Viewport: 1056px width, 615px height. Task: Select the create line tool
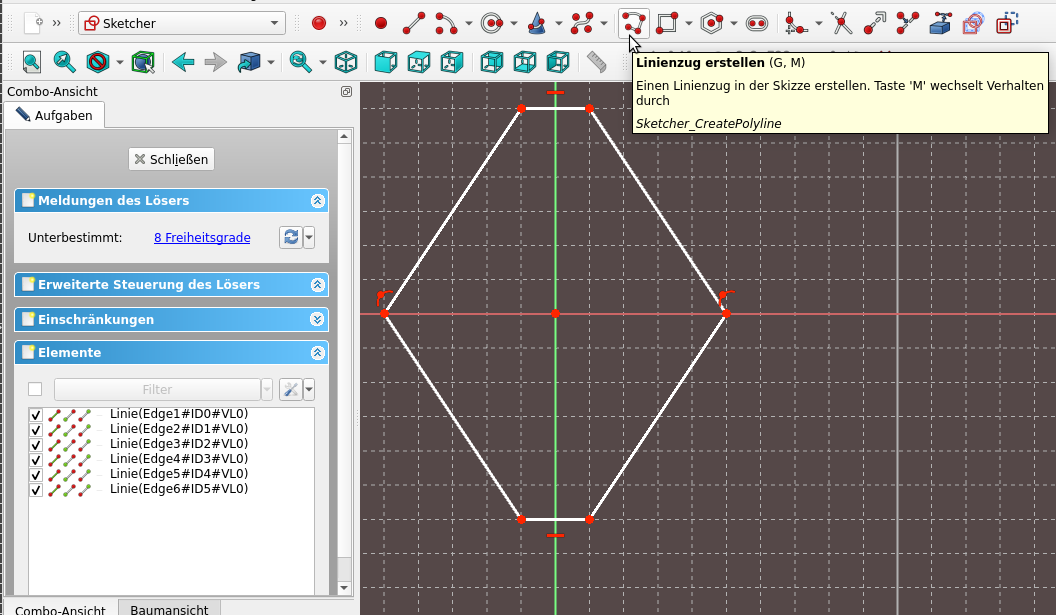[413, 23]
